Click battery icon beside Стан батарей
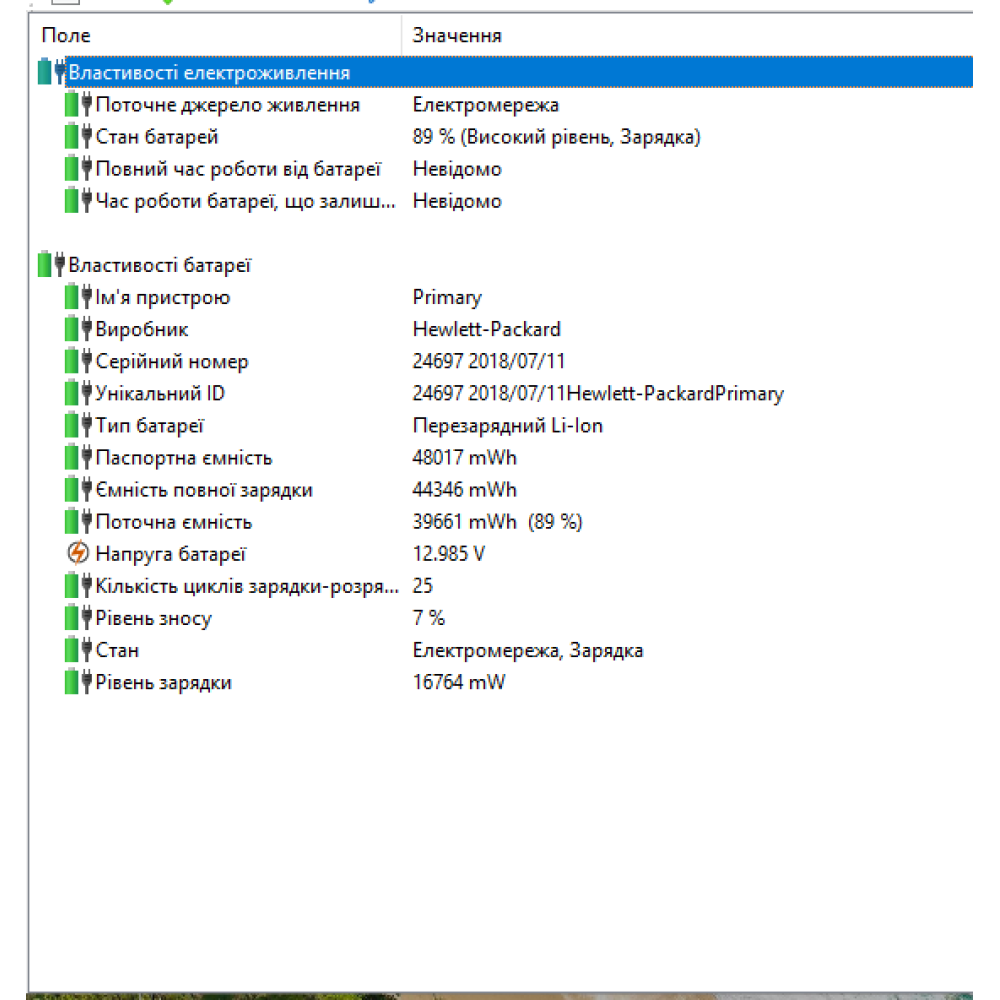 click(78, 136)
